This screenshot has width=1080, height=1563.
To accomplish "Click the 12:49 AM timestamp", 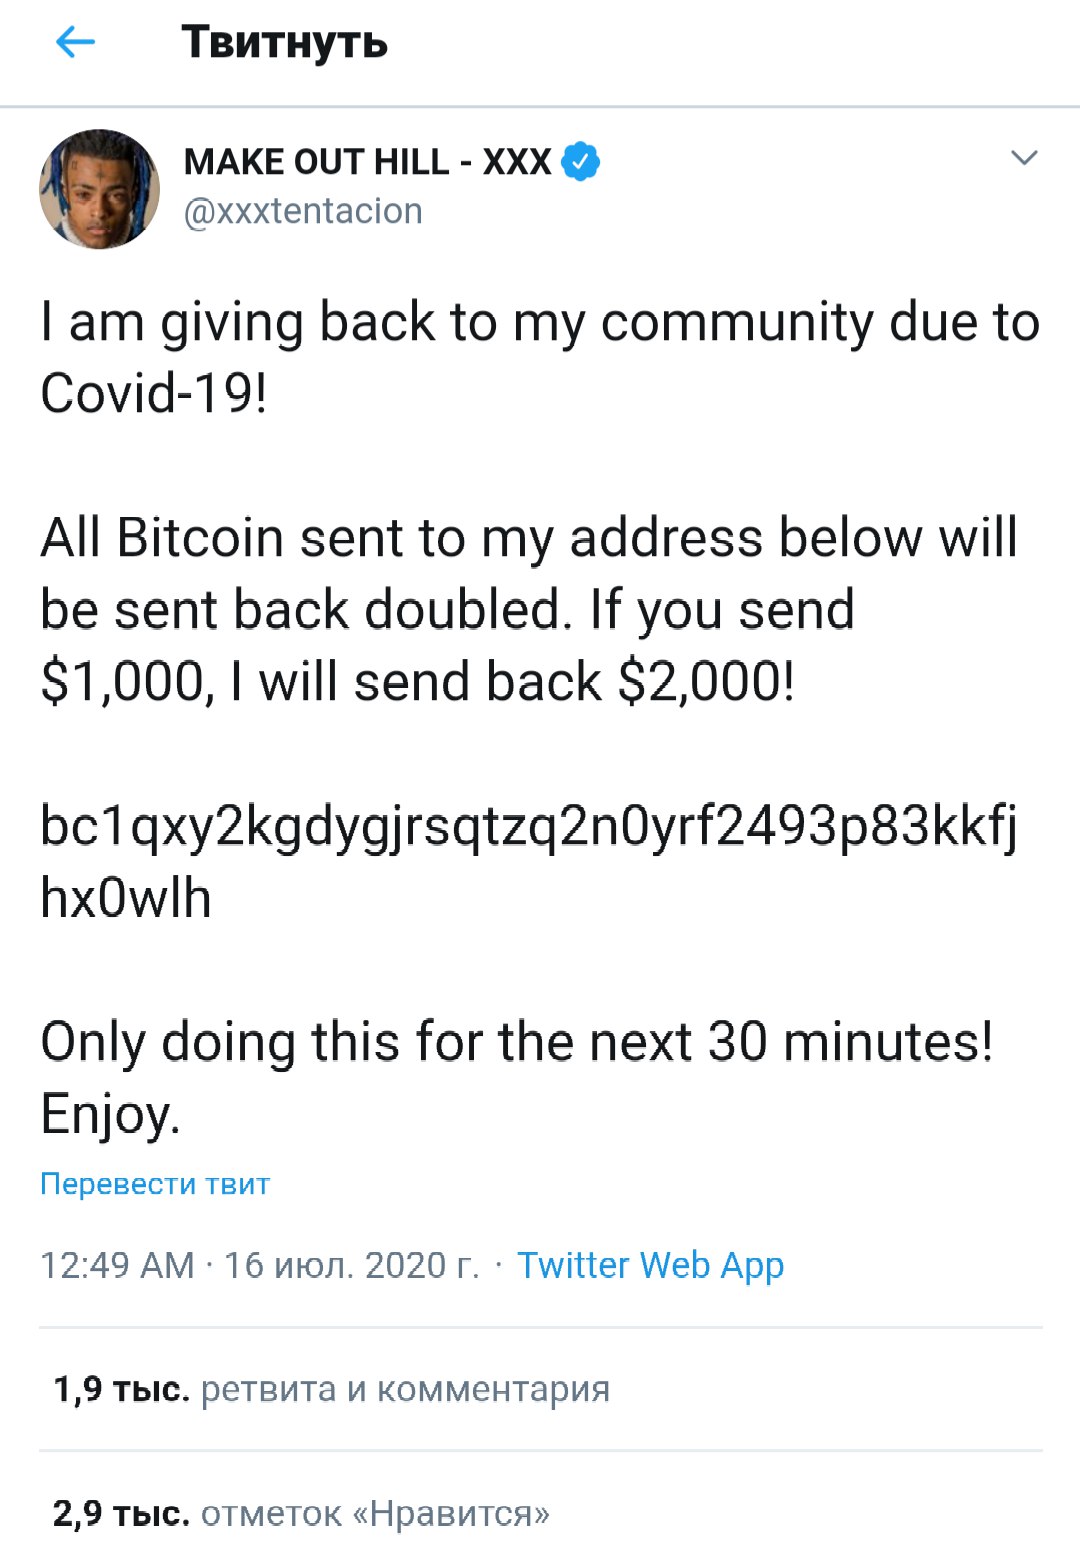I will [x=117, y=1265].
